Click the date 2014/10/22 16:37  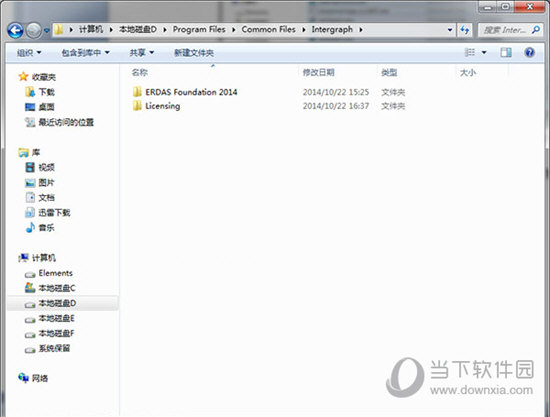[336, 106]
